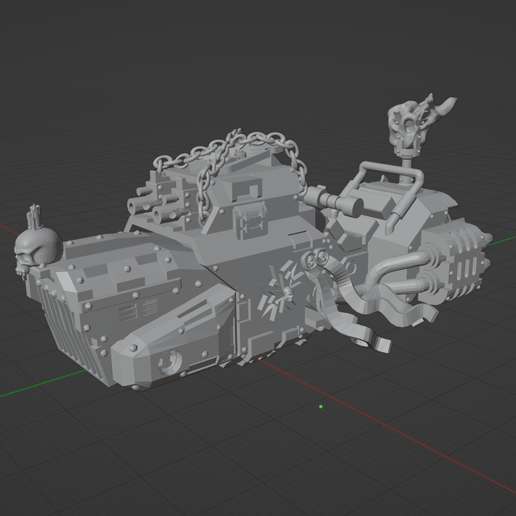Select the square hatch on the turret front

[x=250, y=221]
